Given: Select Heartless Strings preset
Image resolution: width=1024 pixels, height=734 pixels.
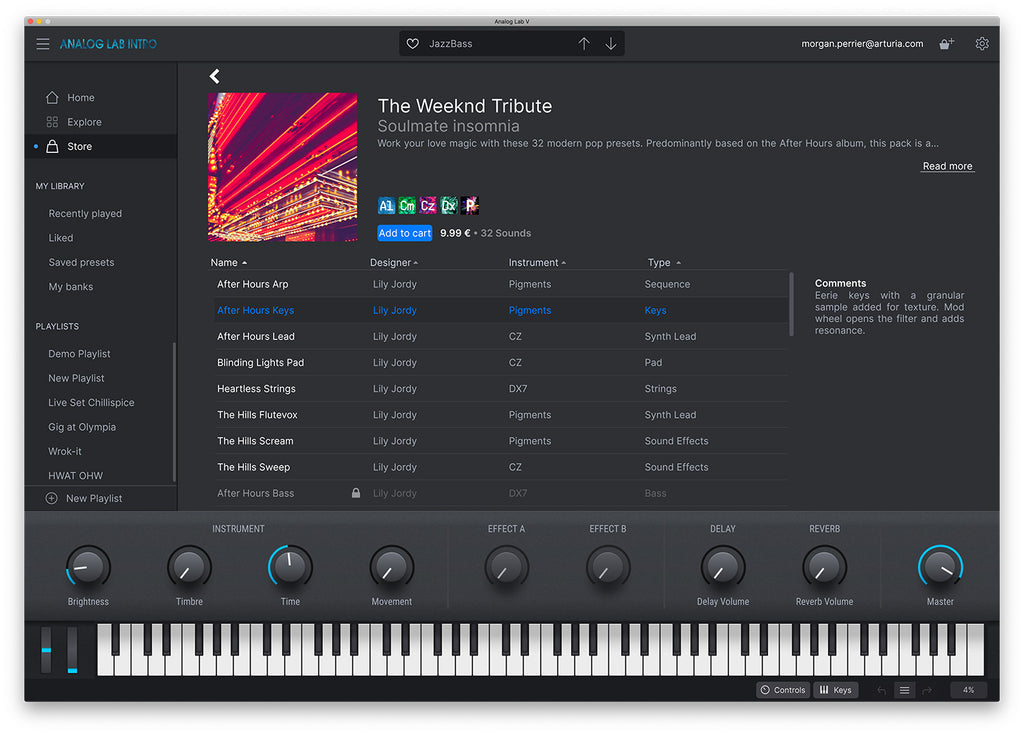Looking at the screenshot, I should click(x=502, y=389).
